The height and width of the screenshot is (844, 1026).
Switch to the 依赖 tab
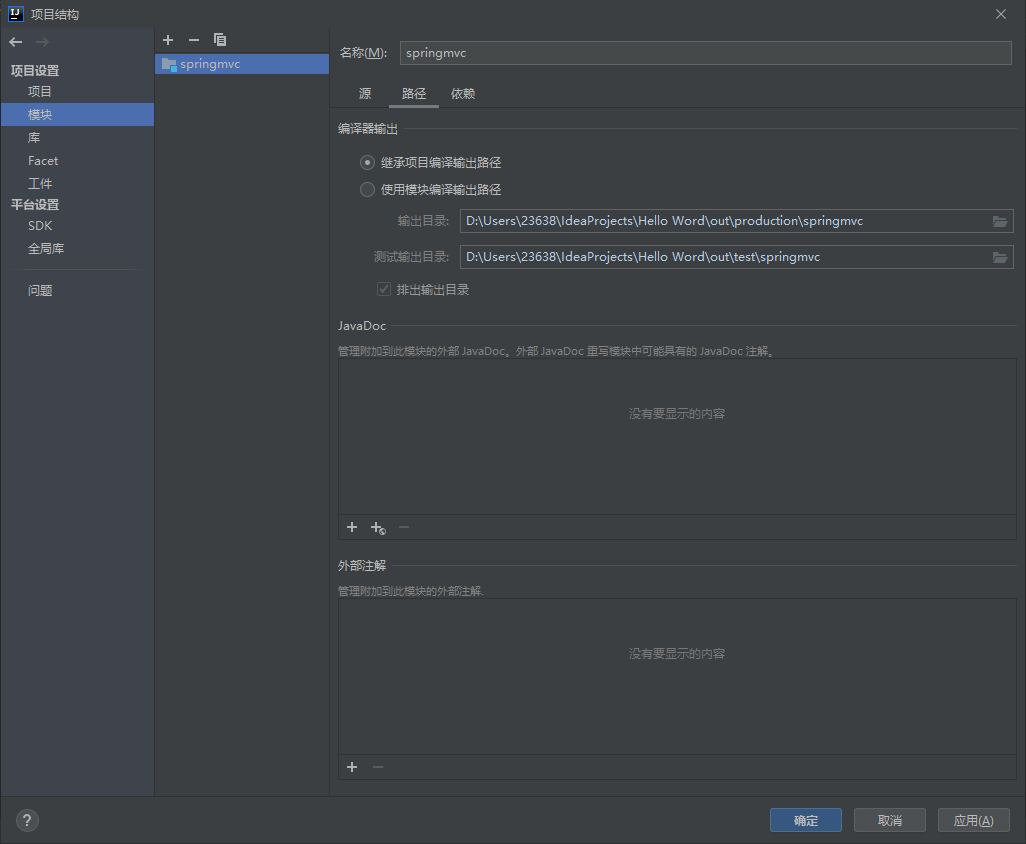tap(463, 94)
